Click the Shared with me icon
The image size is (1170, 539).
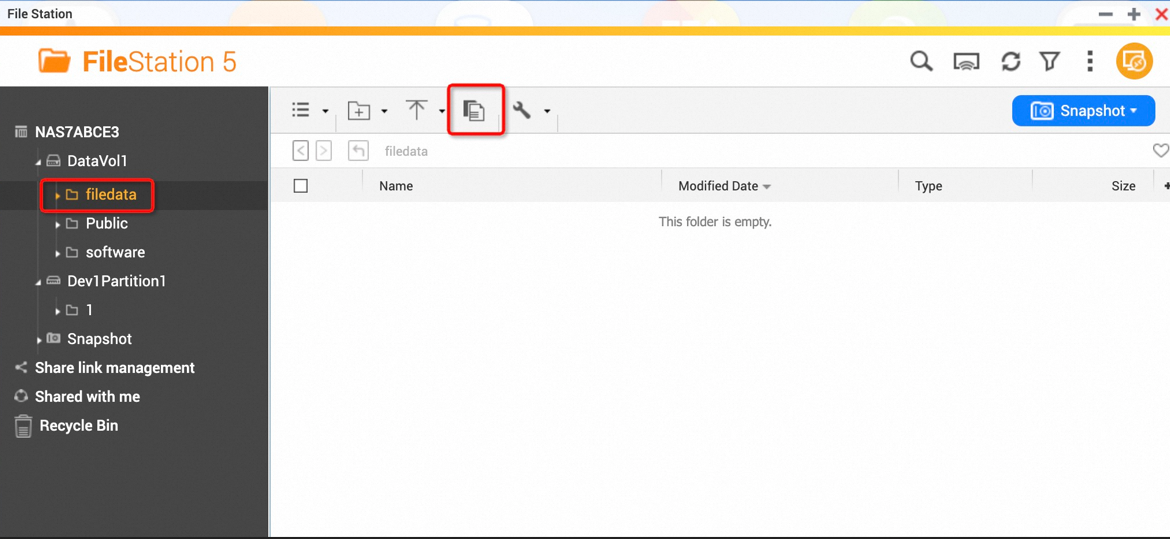(x=22, y=396)
